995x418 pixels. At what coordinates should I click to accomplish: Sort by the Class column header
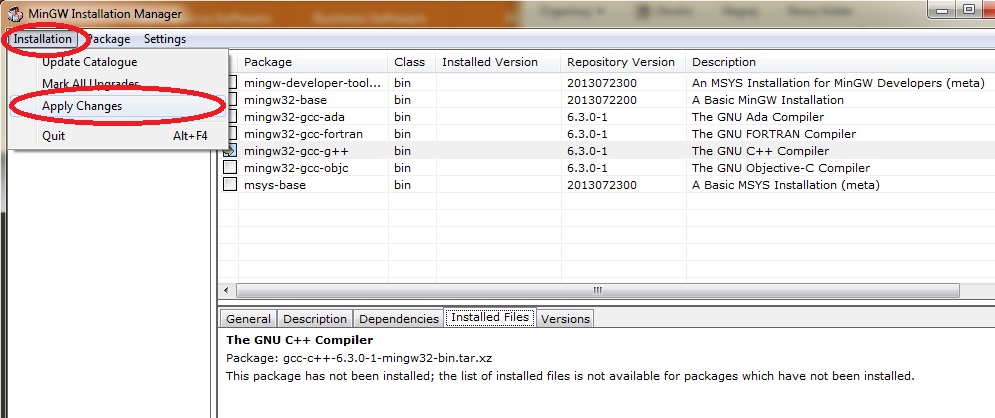[x=412, y=62]
